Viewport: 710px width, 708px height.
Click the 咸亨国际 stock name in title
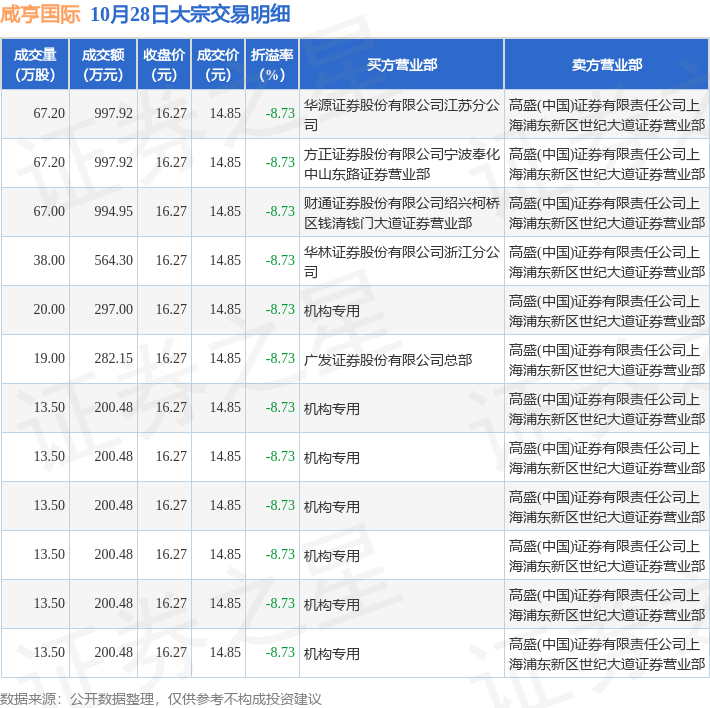(x=40, y=14)
